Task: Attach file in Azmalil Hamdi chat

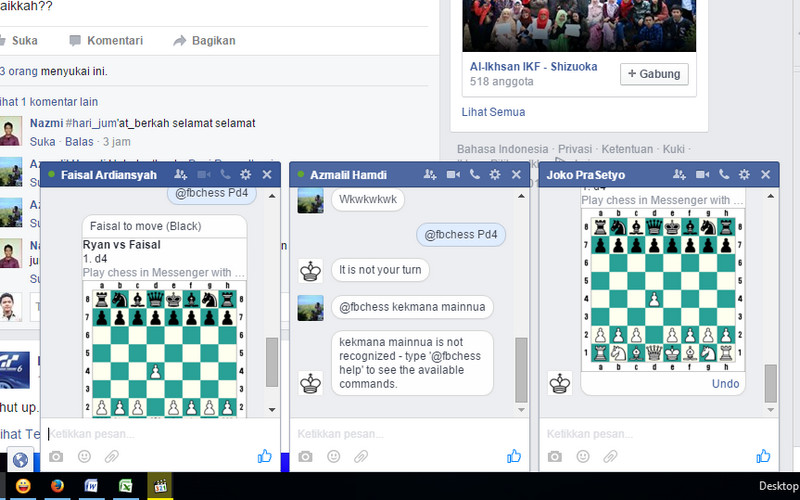Action: pos(361,456)
